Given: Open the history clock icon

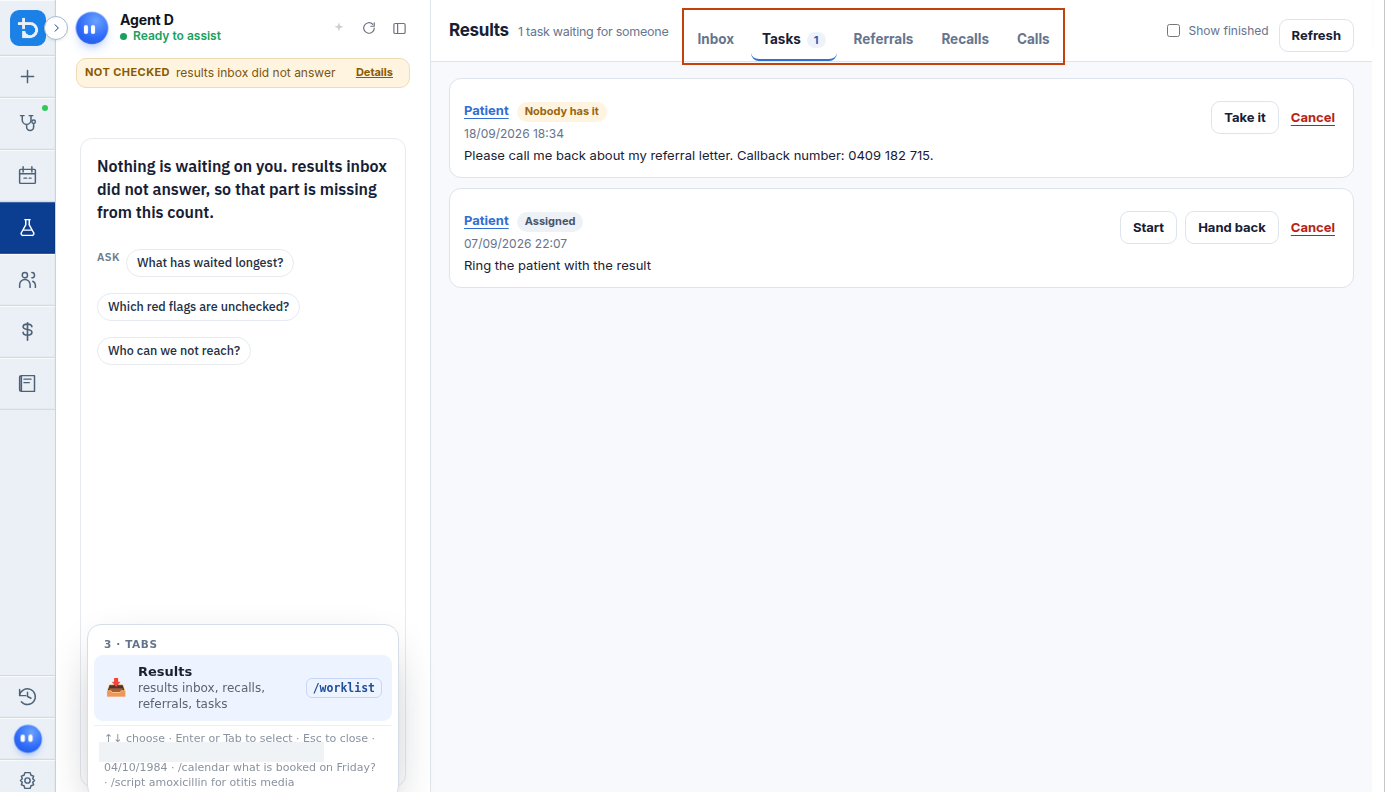Looking at the screenshot, I should (27, 697).
